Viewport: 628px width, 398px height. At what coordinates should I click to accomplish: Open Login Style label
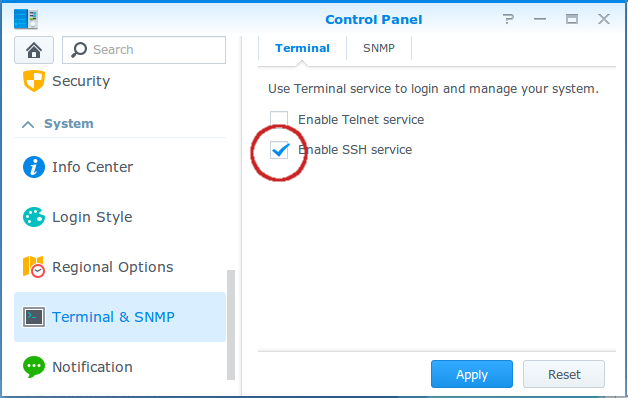click(x=92, y=217)
